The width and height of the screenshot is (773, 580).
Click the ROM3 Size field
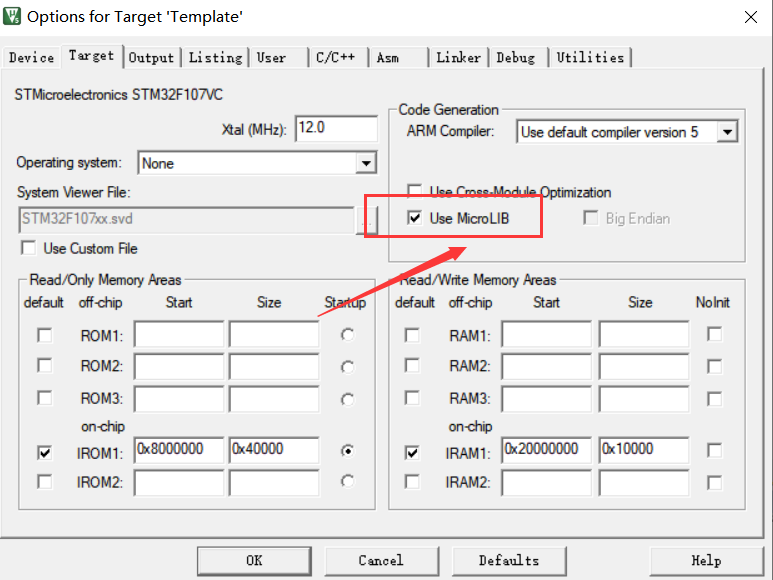[x=274, y=398]
